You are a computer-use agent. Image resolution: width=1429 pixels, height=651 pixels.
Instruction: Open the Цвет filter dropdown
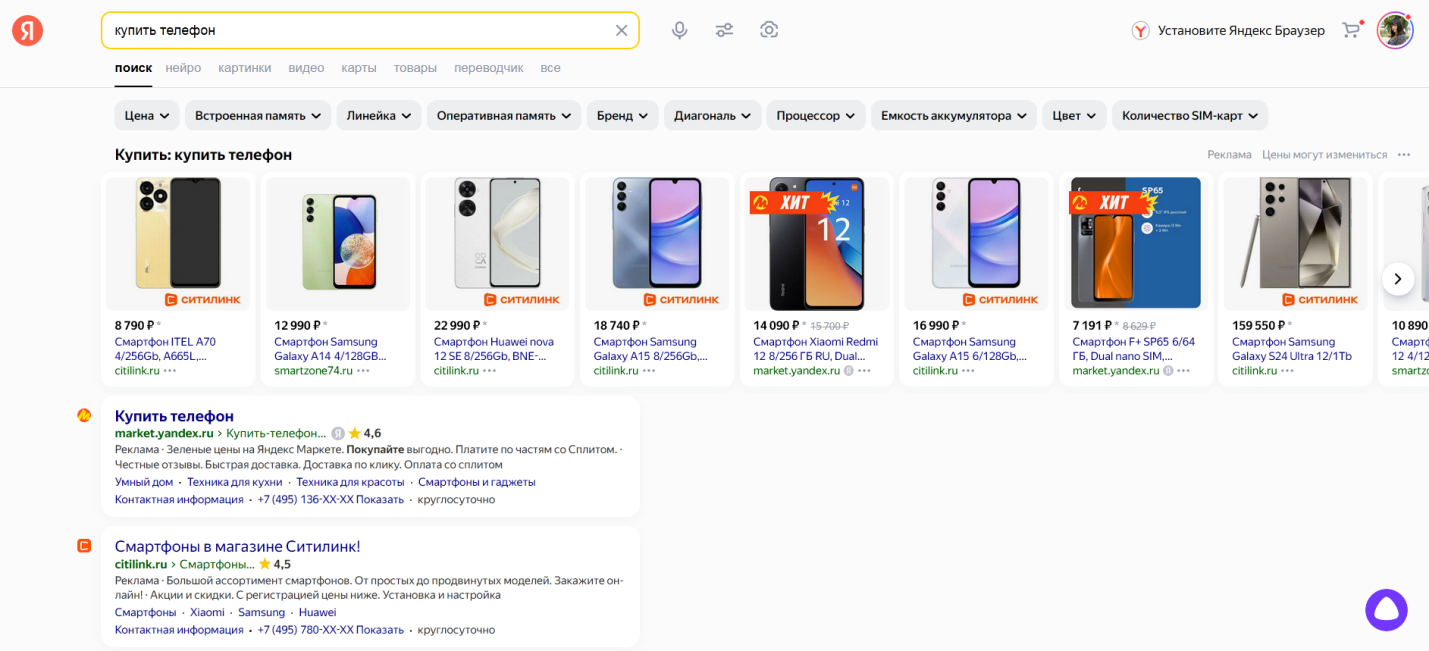point(1074,116)
